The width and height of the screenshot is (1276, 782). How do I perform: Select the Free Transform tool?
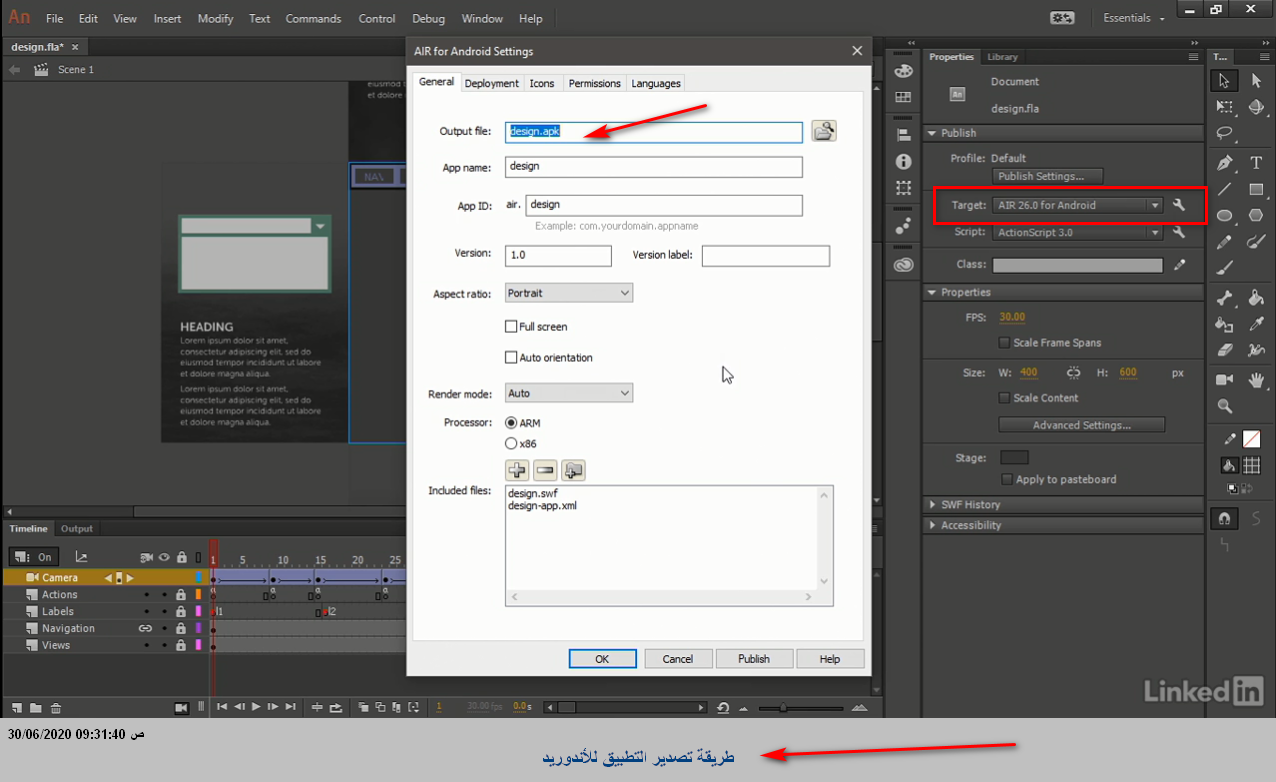tap(1224, 106)
